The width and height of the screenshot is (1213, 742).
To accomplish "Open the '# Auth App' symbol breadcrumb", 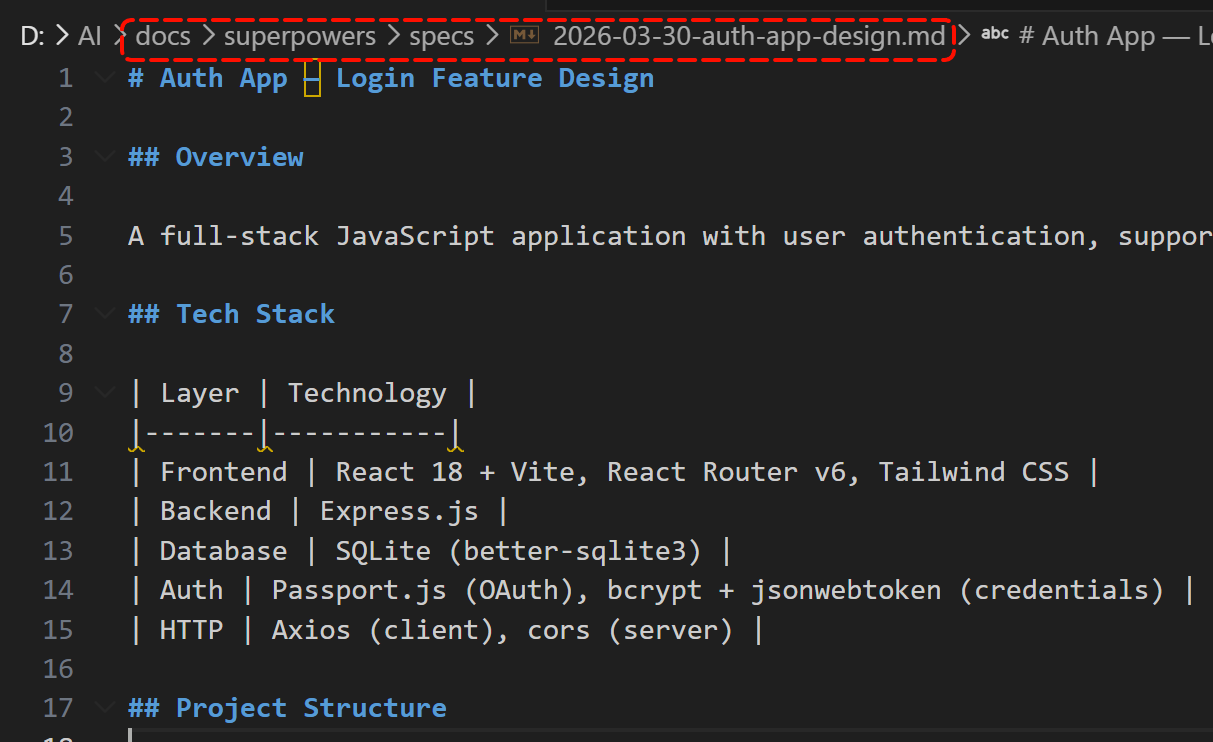I will [1116, 37].
